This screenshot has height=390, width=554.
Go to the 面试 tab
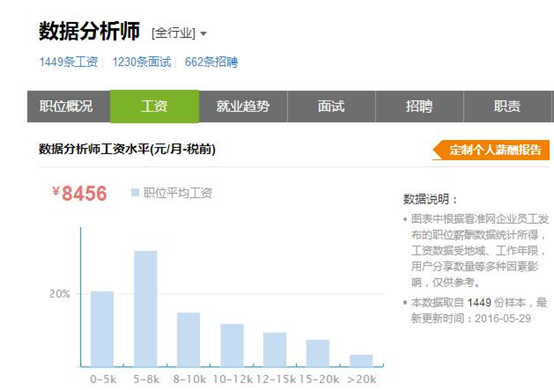tap(331, 106)
